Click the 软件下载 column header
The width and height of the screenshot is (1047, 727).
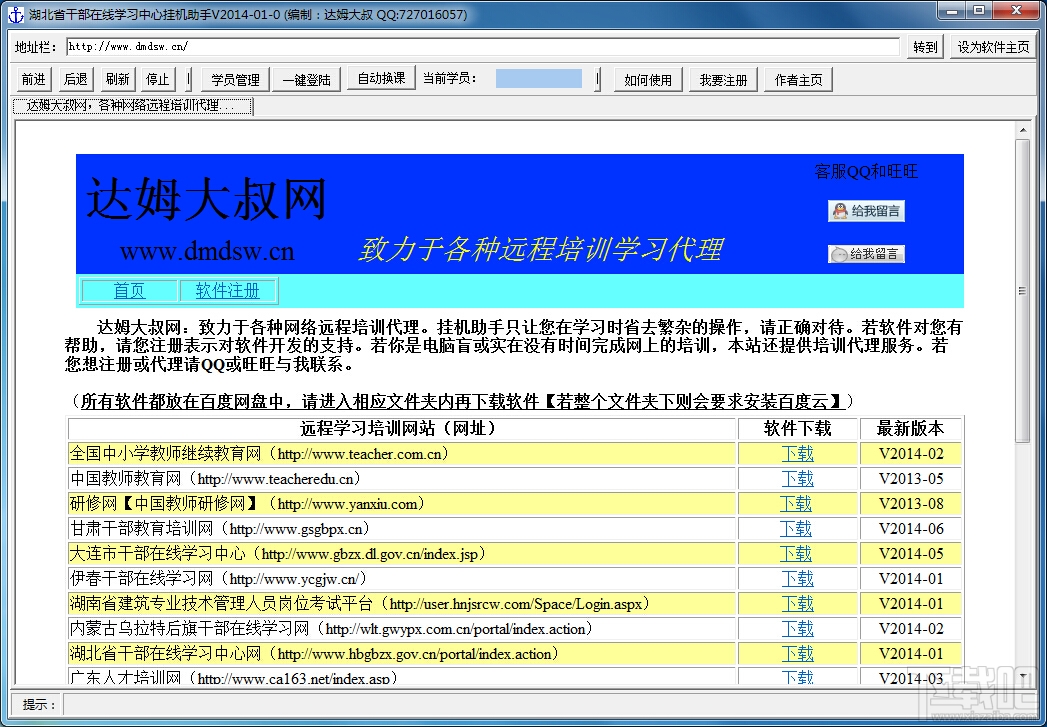797,429
